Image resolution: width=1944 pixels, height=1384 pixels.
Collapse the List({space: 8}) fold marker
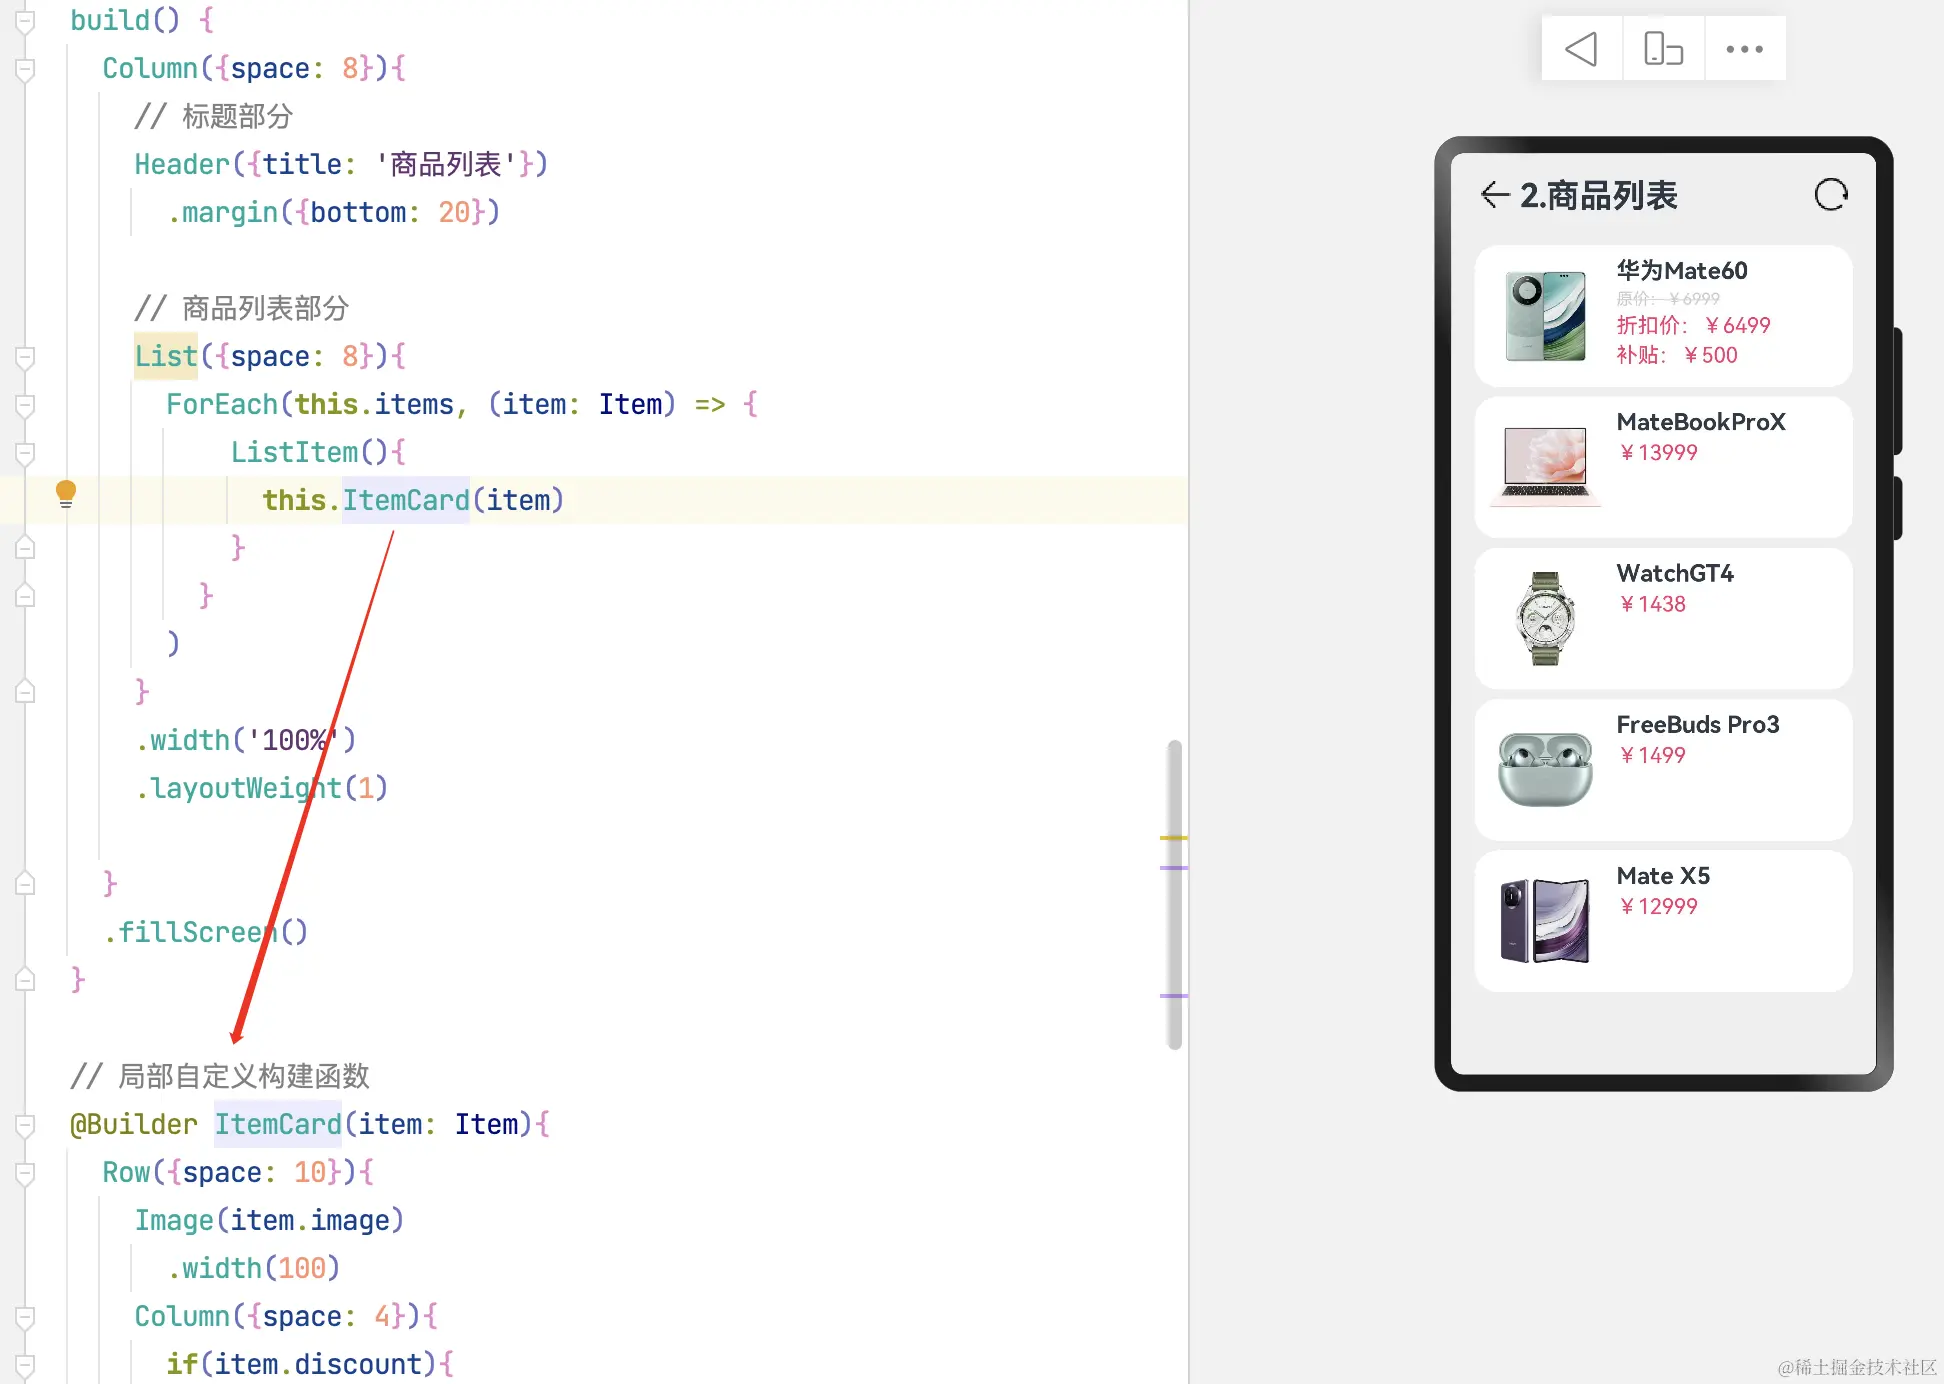coord(26,358)
